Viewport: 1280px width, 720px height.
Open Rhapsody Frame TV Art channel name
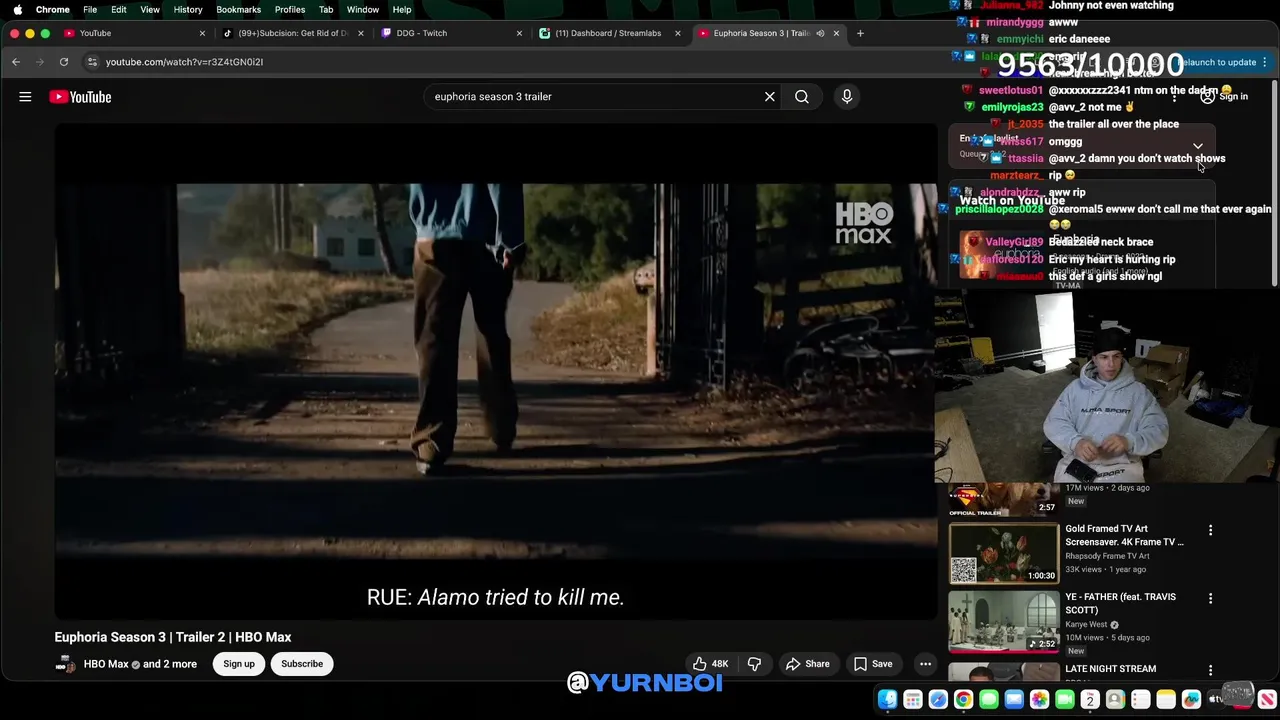click(x=1107, y=556)
